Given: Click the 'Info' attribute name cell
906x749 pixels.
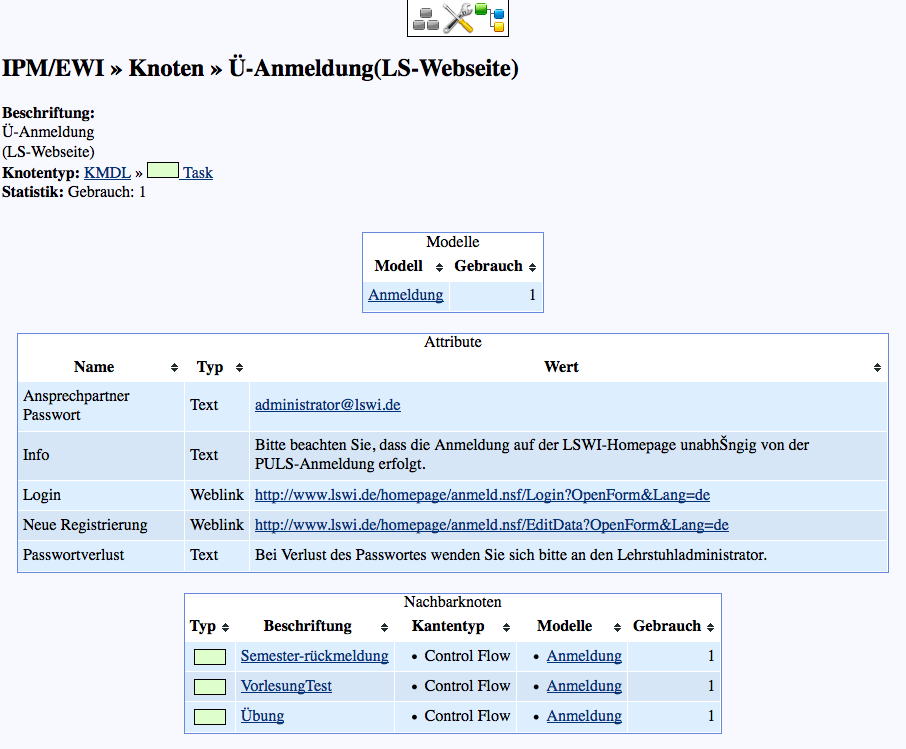Looking at the screenshot, I should click(101, 455).
